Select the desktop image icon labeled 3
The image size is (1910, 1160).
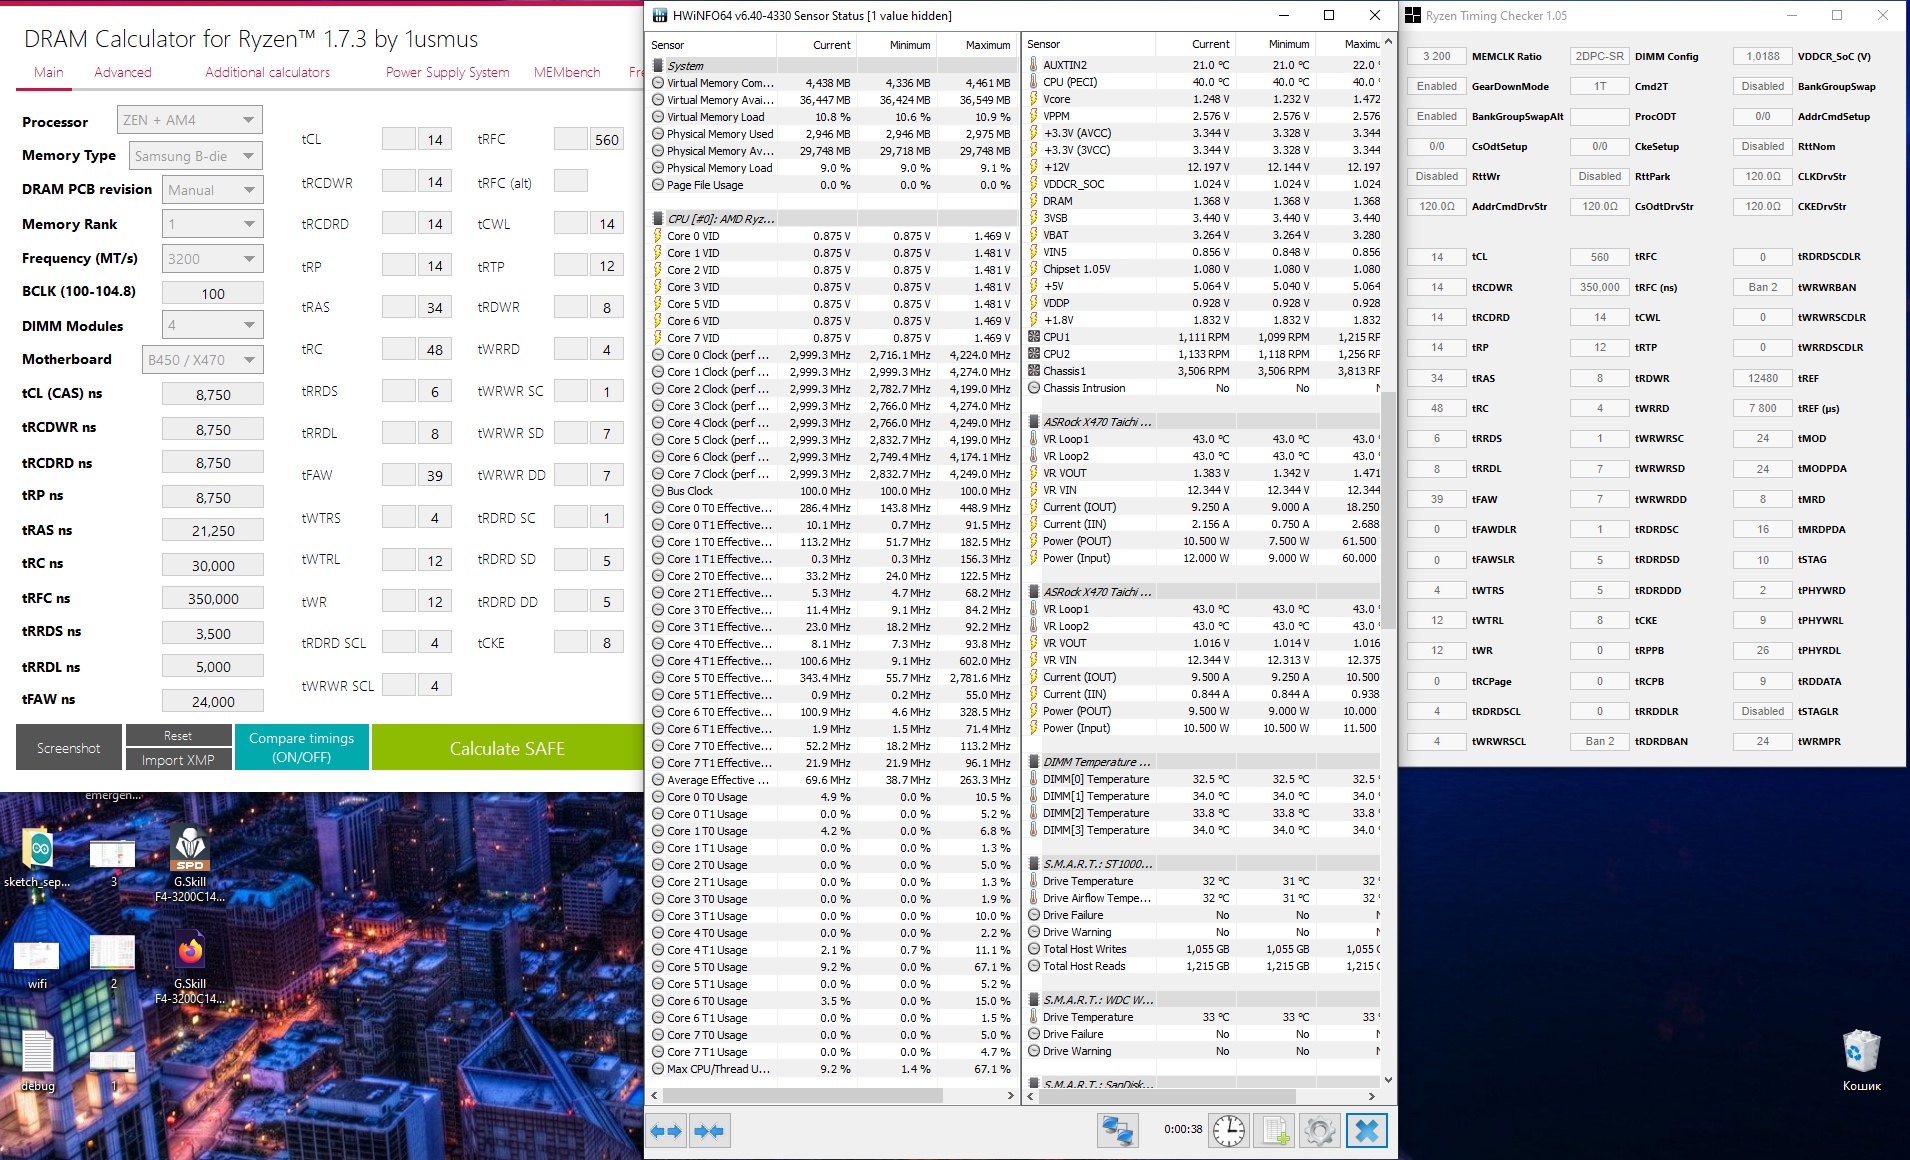click(113, 863)
